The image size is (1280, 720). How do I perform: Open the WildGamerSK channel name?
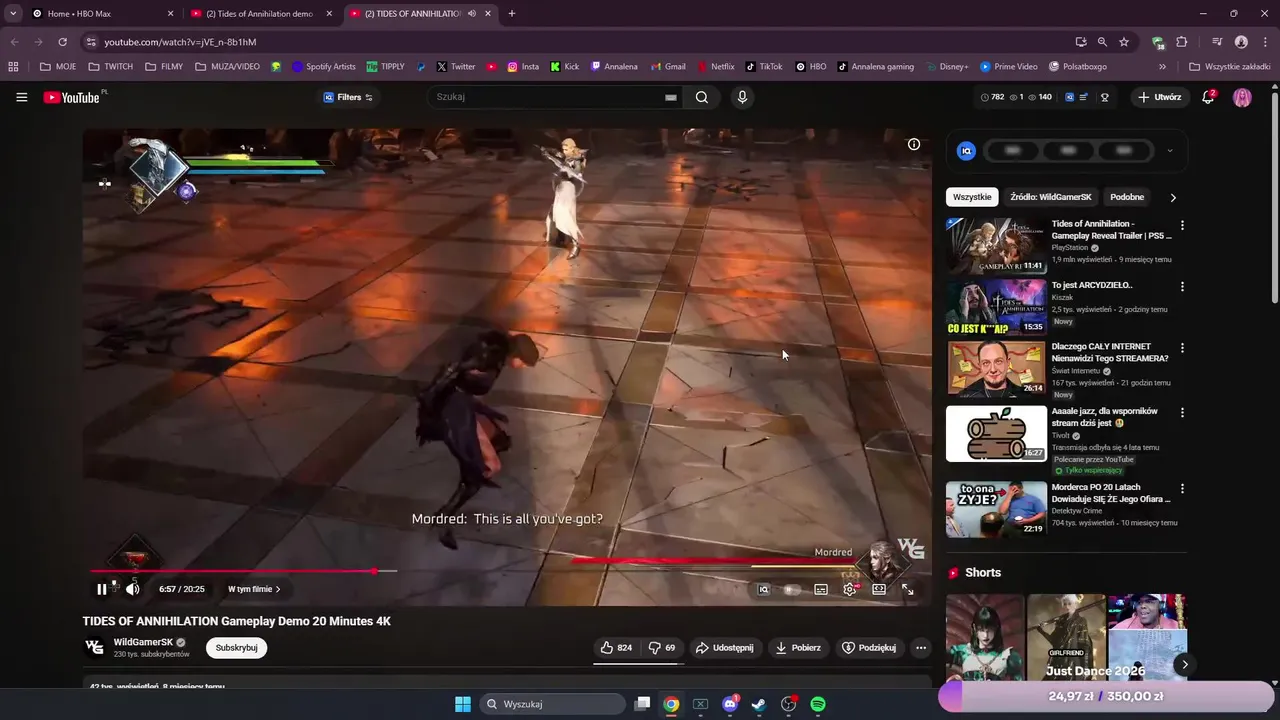click(x=143, y=642)
